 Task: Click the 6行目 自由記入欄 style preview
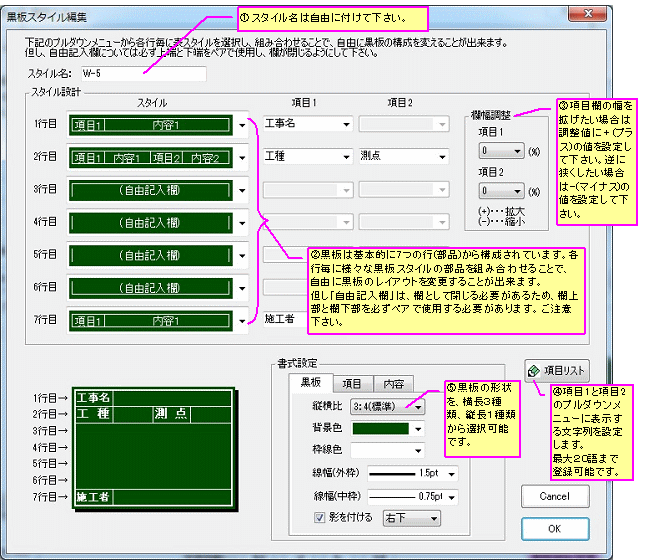tap(150, 288)
